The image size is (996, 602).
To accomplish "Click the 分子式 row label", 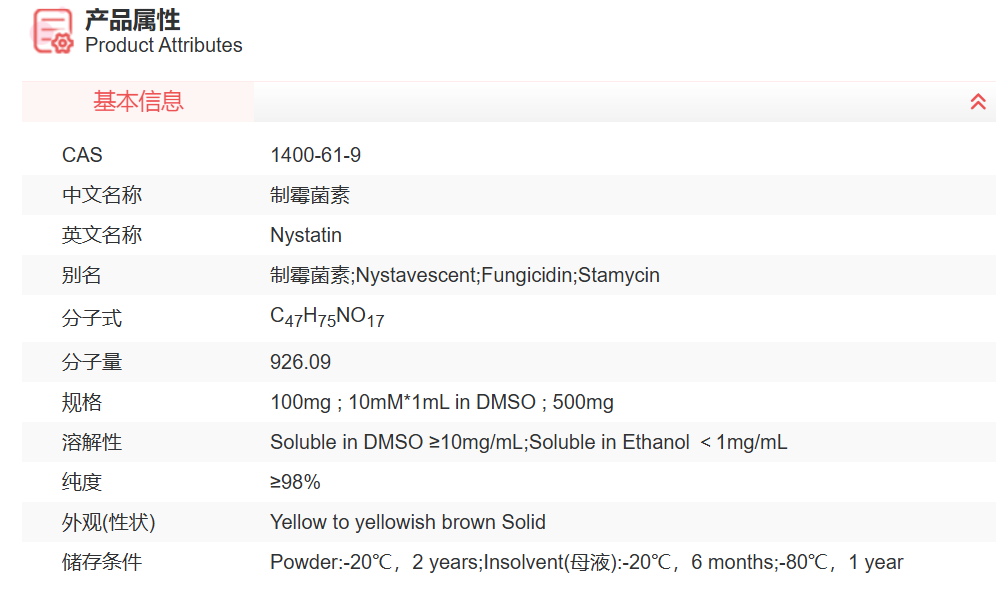I will (92, 318).
